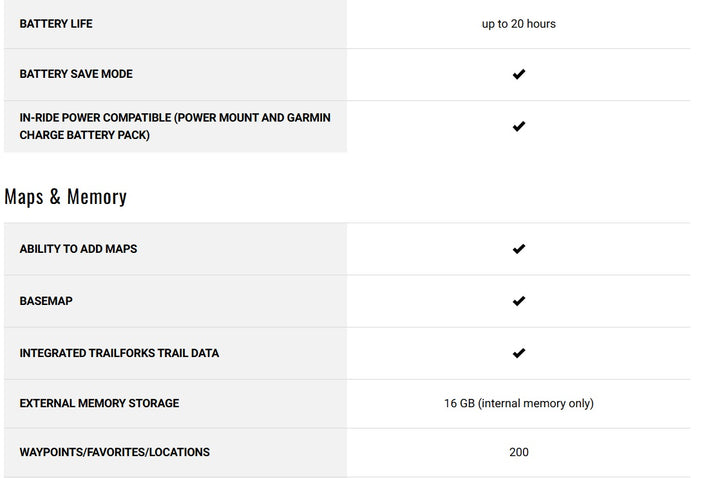Select the 'EXTERNAL MEMORY STORAGE' label
This screenshot has width=720, height=478.
99,403
